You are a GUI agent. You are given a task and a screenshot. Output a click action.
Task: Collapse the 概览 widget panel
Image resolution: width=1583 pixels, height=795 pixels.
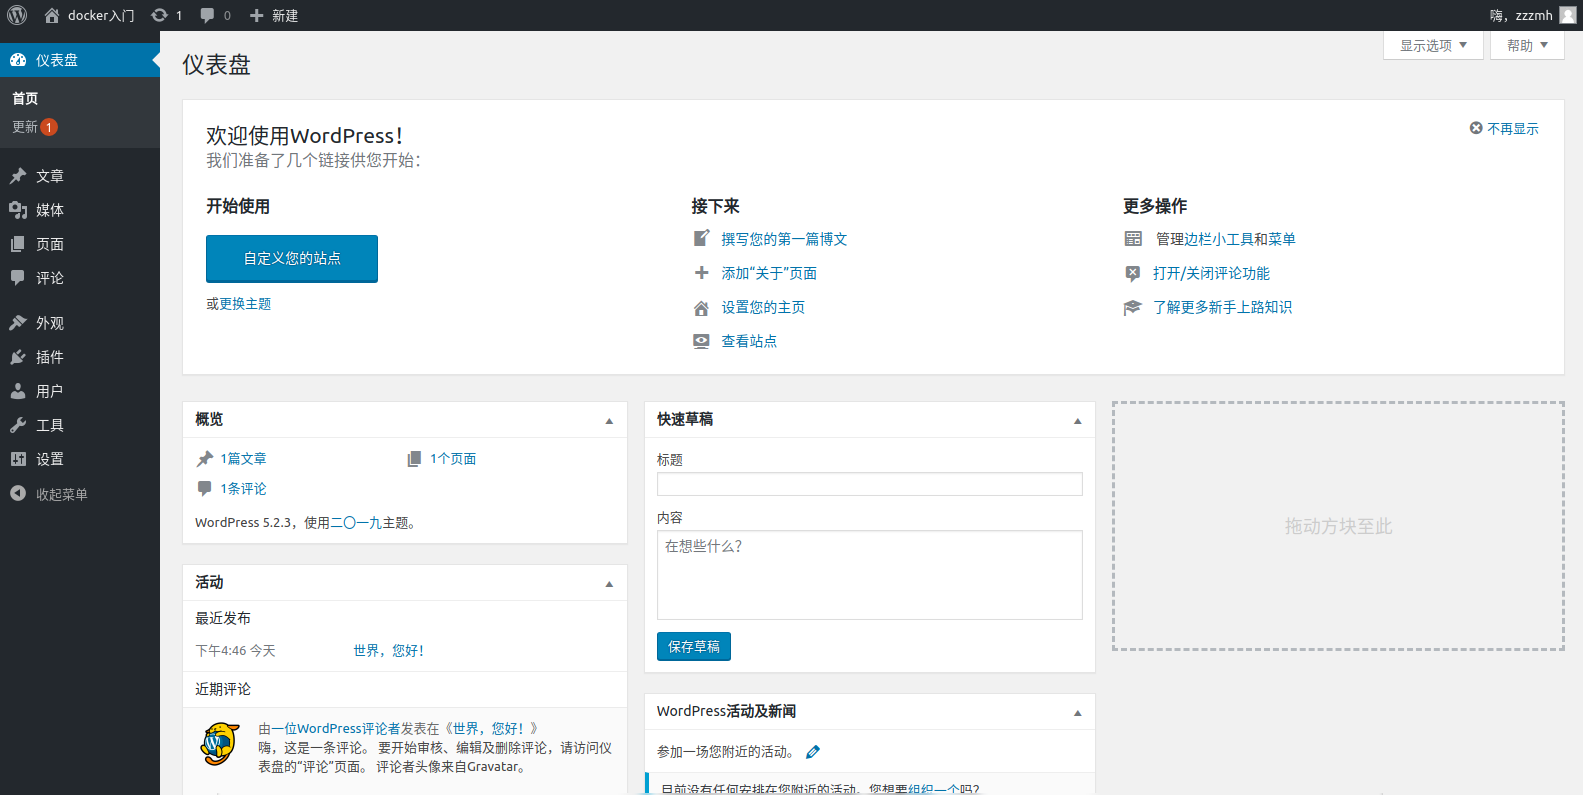tap(609, 421)
